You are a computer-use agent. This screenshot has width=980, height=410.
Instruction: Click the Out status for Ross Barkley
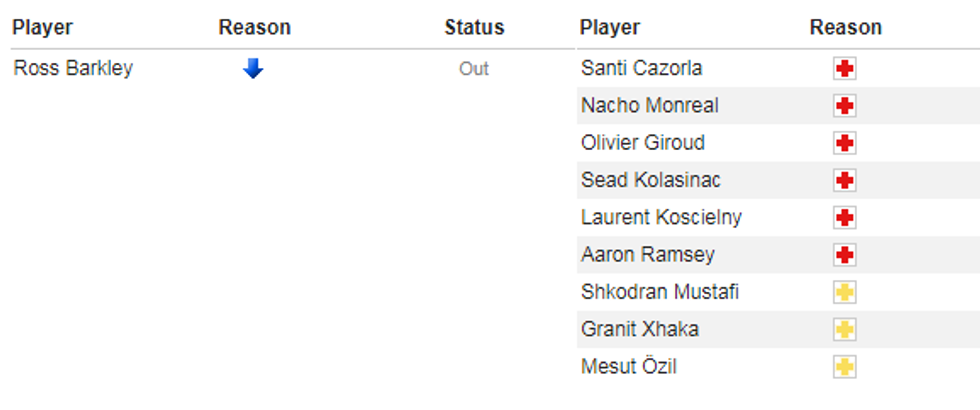coord(474,69)
